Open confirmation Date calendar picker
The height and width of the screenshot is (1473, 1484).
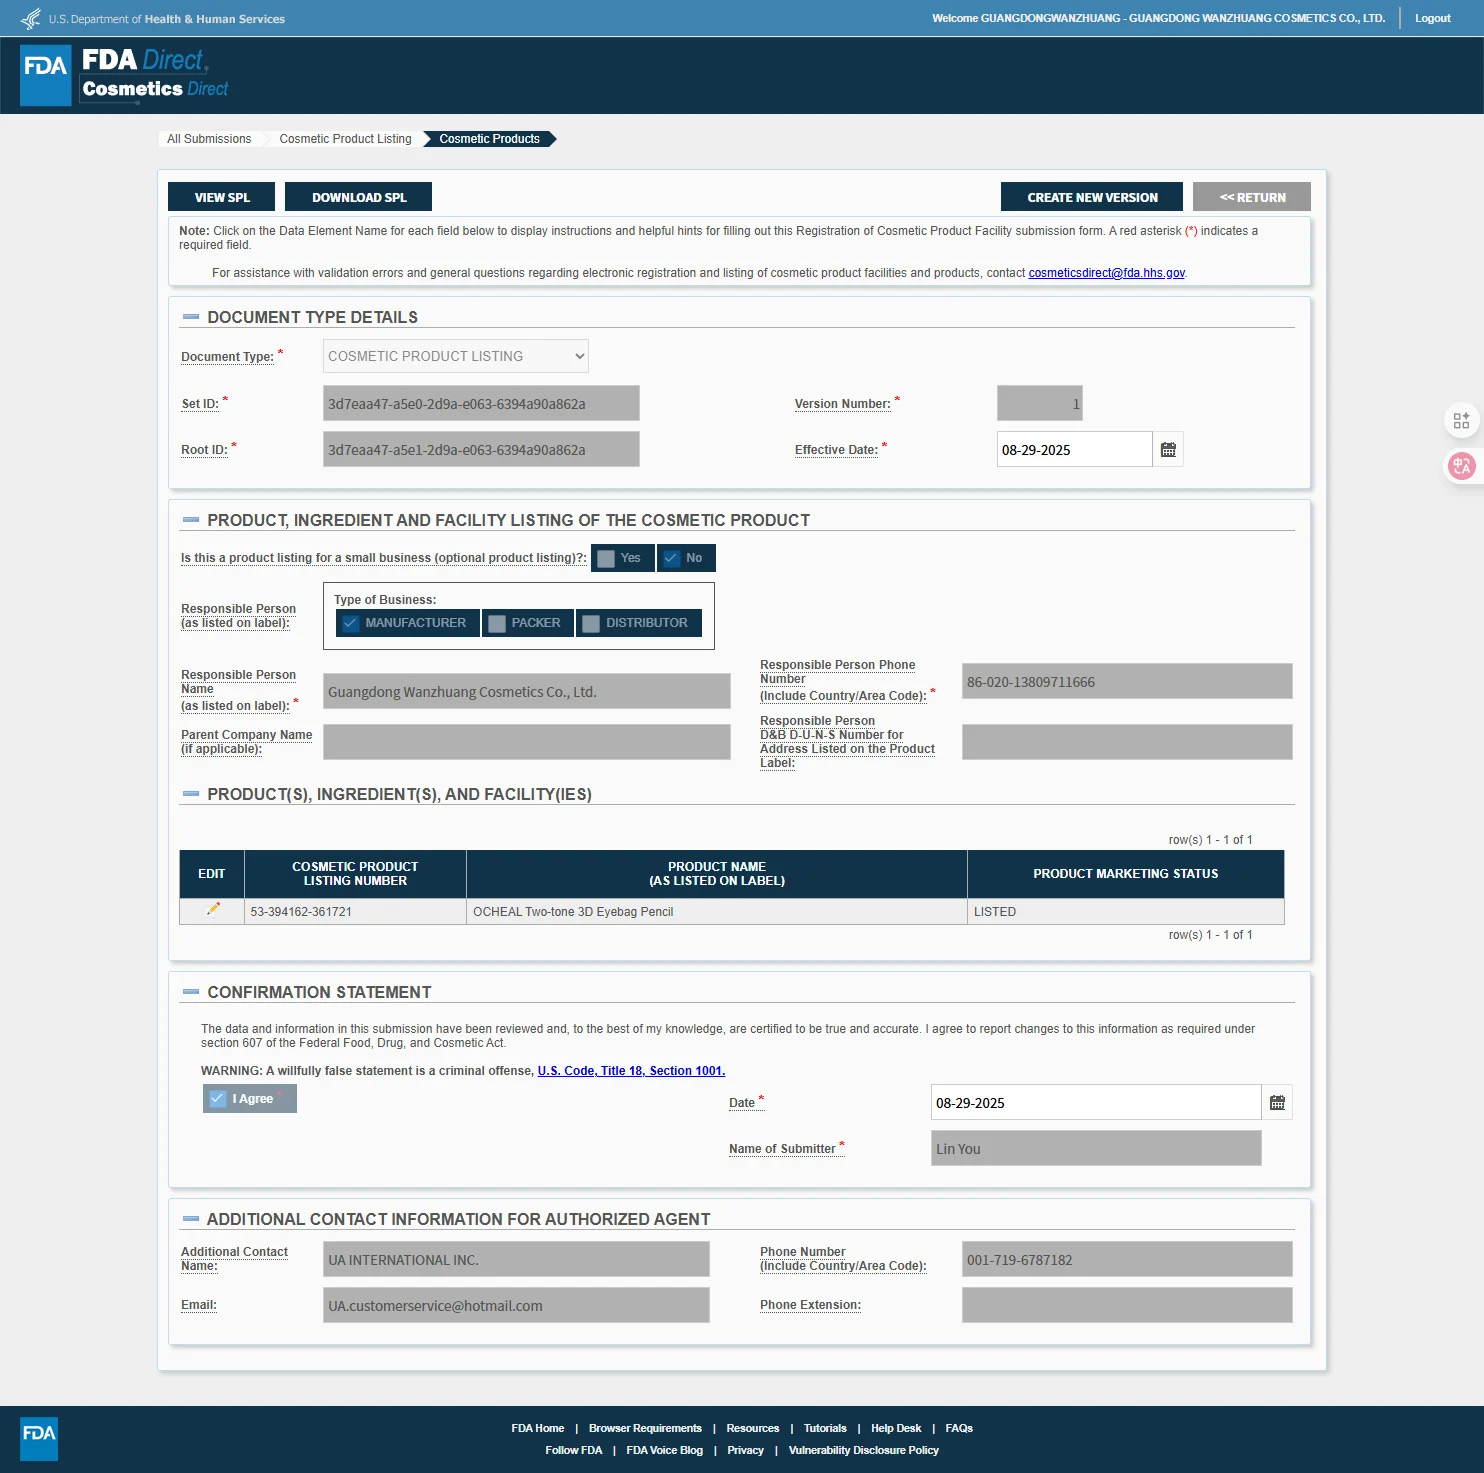coord(1277,1103)
